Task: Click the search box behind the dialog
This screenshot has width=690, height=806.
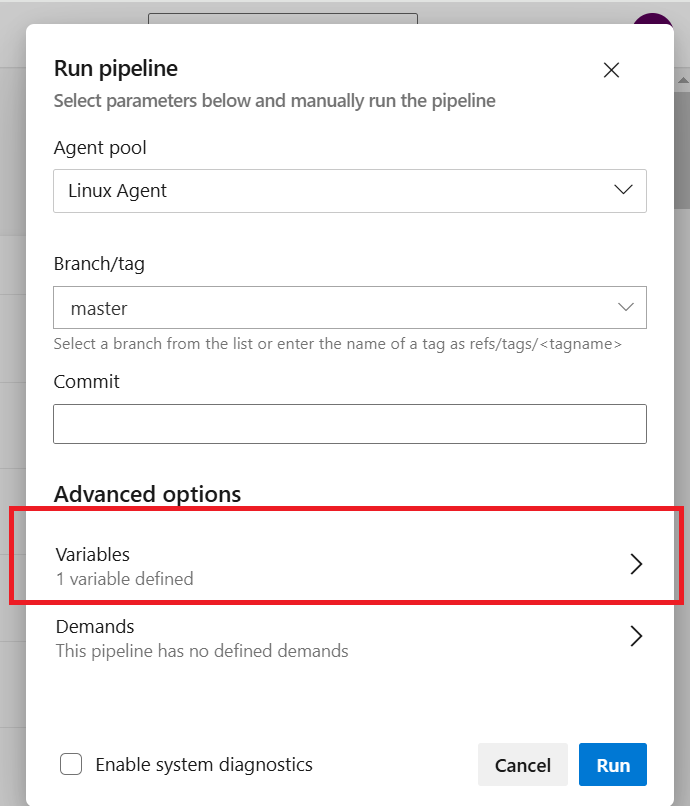Action: click(283, 19)
